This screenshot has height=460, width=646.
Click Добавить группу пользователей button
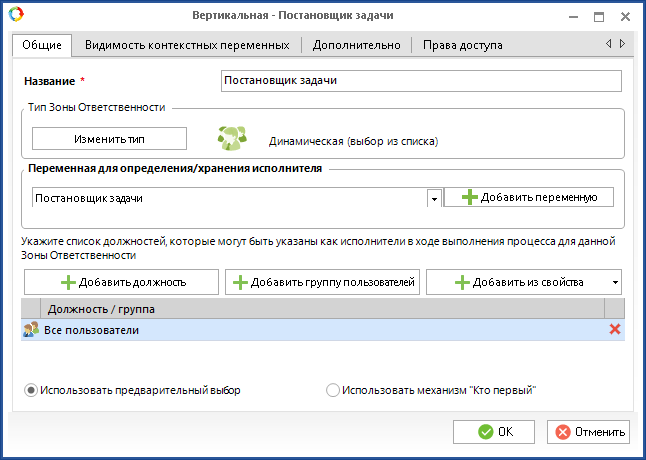coord(322,283)
